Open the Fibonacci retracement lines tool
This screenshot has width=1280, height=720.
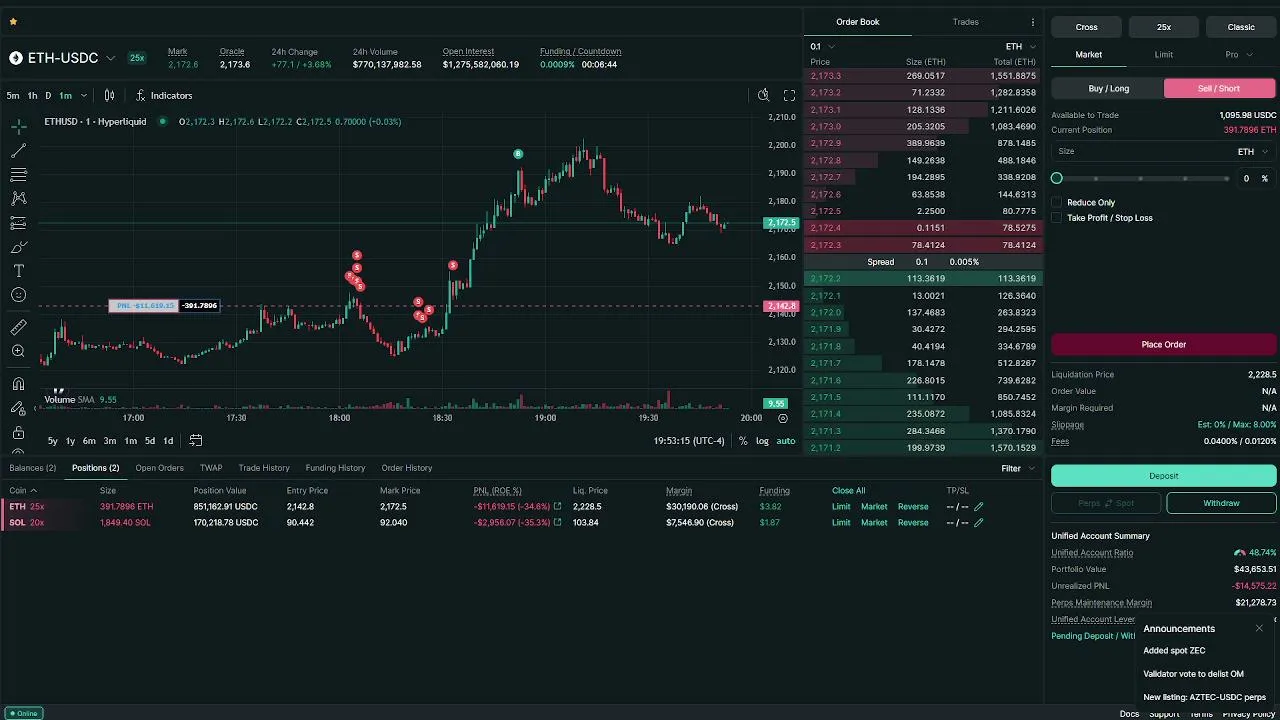(x=18, y=175)
